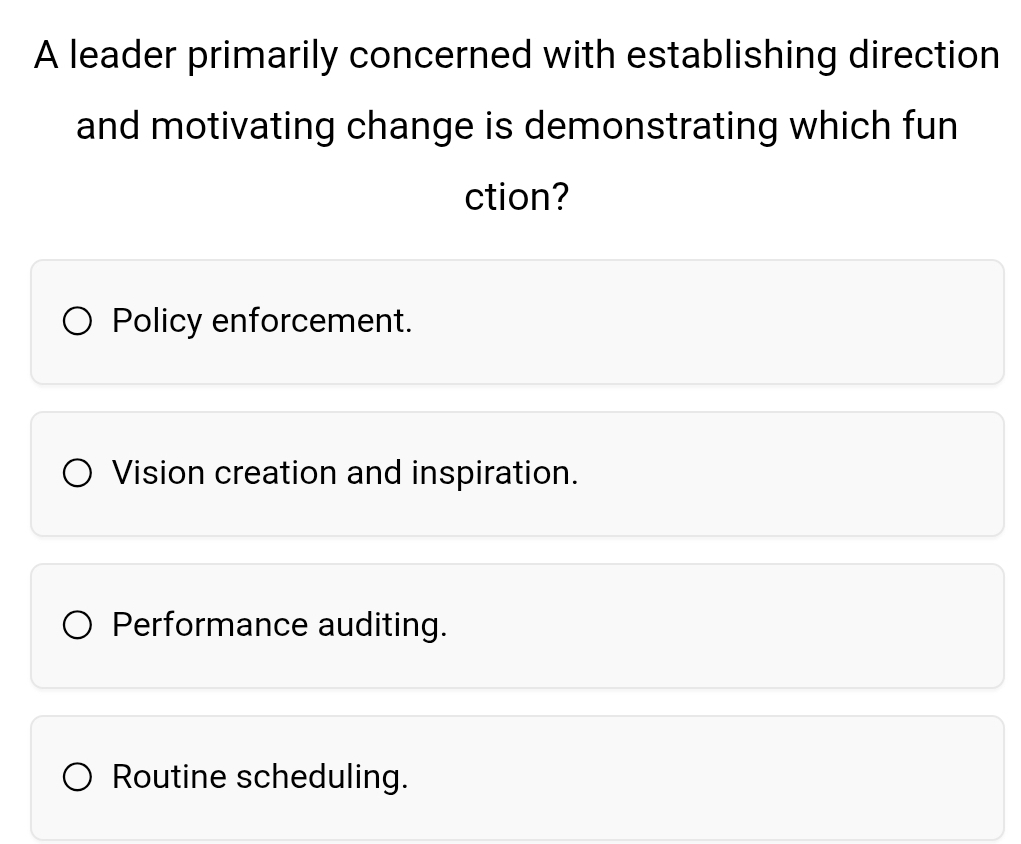This screenshot has height=844, width=1021.
Task: Select the "Policy enforcement." radio button
Action: [x=77, y=321]
